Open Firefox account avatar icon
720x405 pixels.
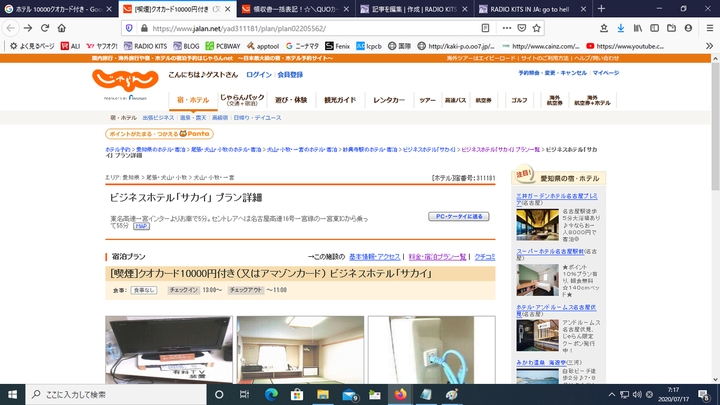688,28
